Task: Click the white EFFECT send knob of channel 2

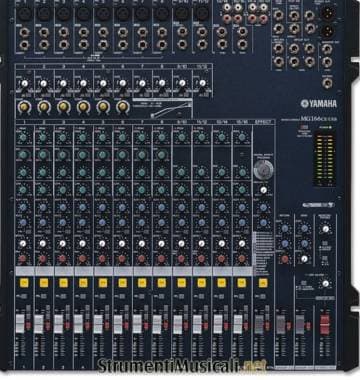Action: click(x=43, y=244)
